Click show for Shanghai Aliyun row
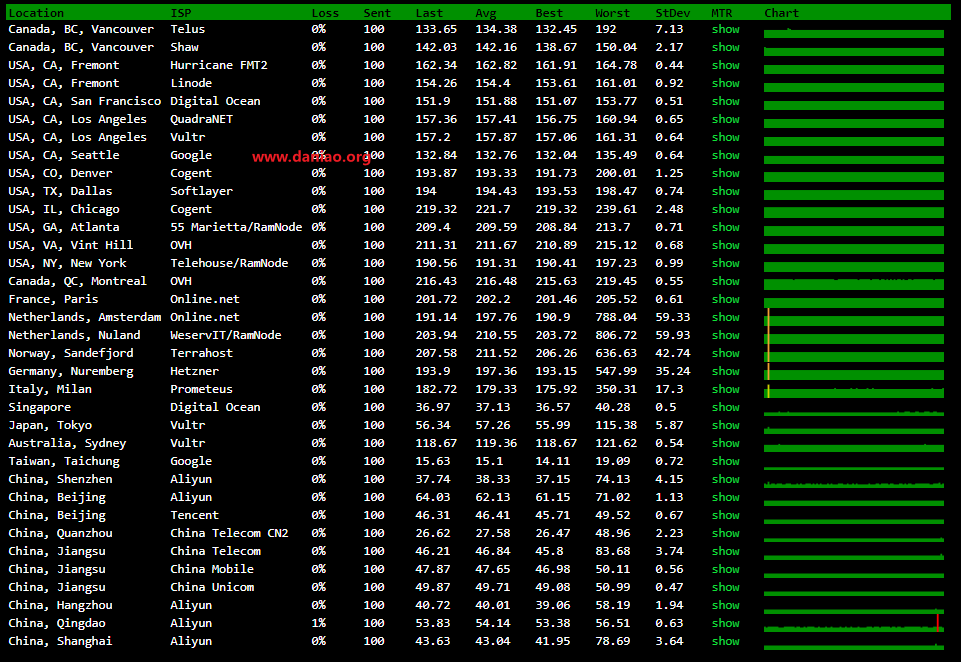The width and height of the screenshot is (961, 662). coord(725,642)
